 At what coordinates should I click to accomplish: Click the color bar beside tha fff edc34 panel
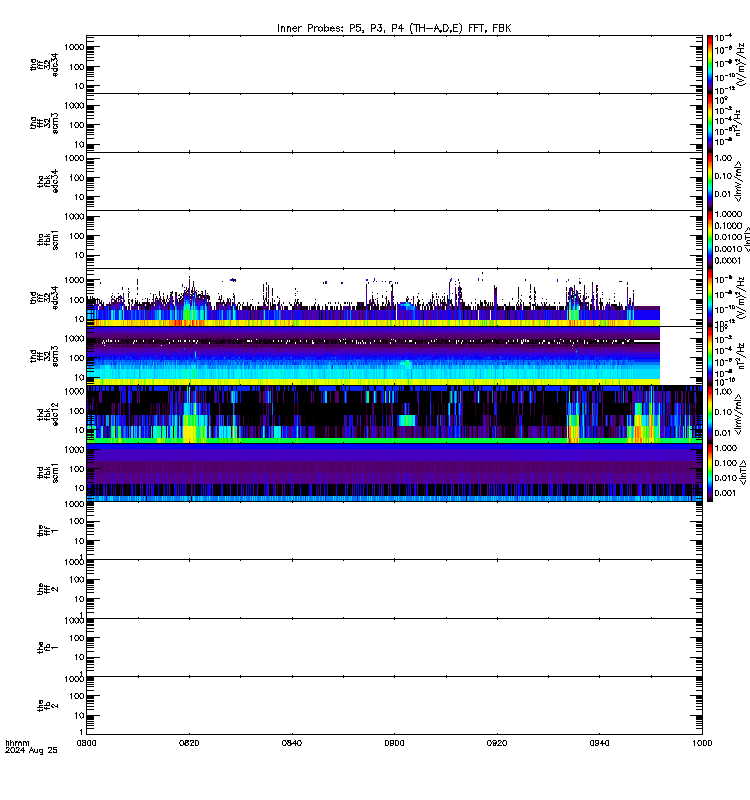(710, 65)
